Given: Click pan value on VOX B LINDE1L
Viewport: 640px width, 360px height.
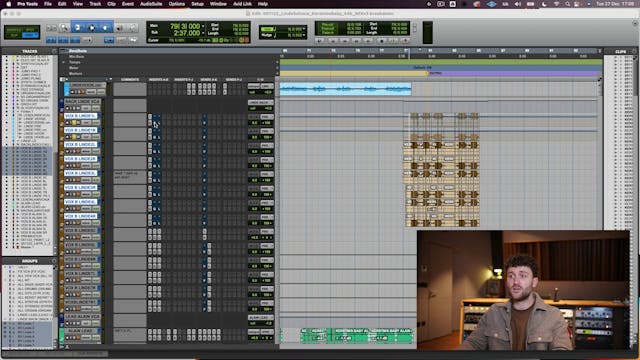Looking at the screenshot, I should tap(267, 122).
